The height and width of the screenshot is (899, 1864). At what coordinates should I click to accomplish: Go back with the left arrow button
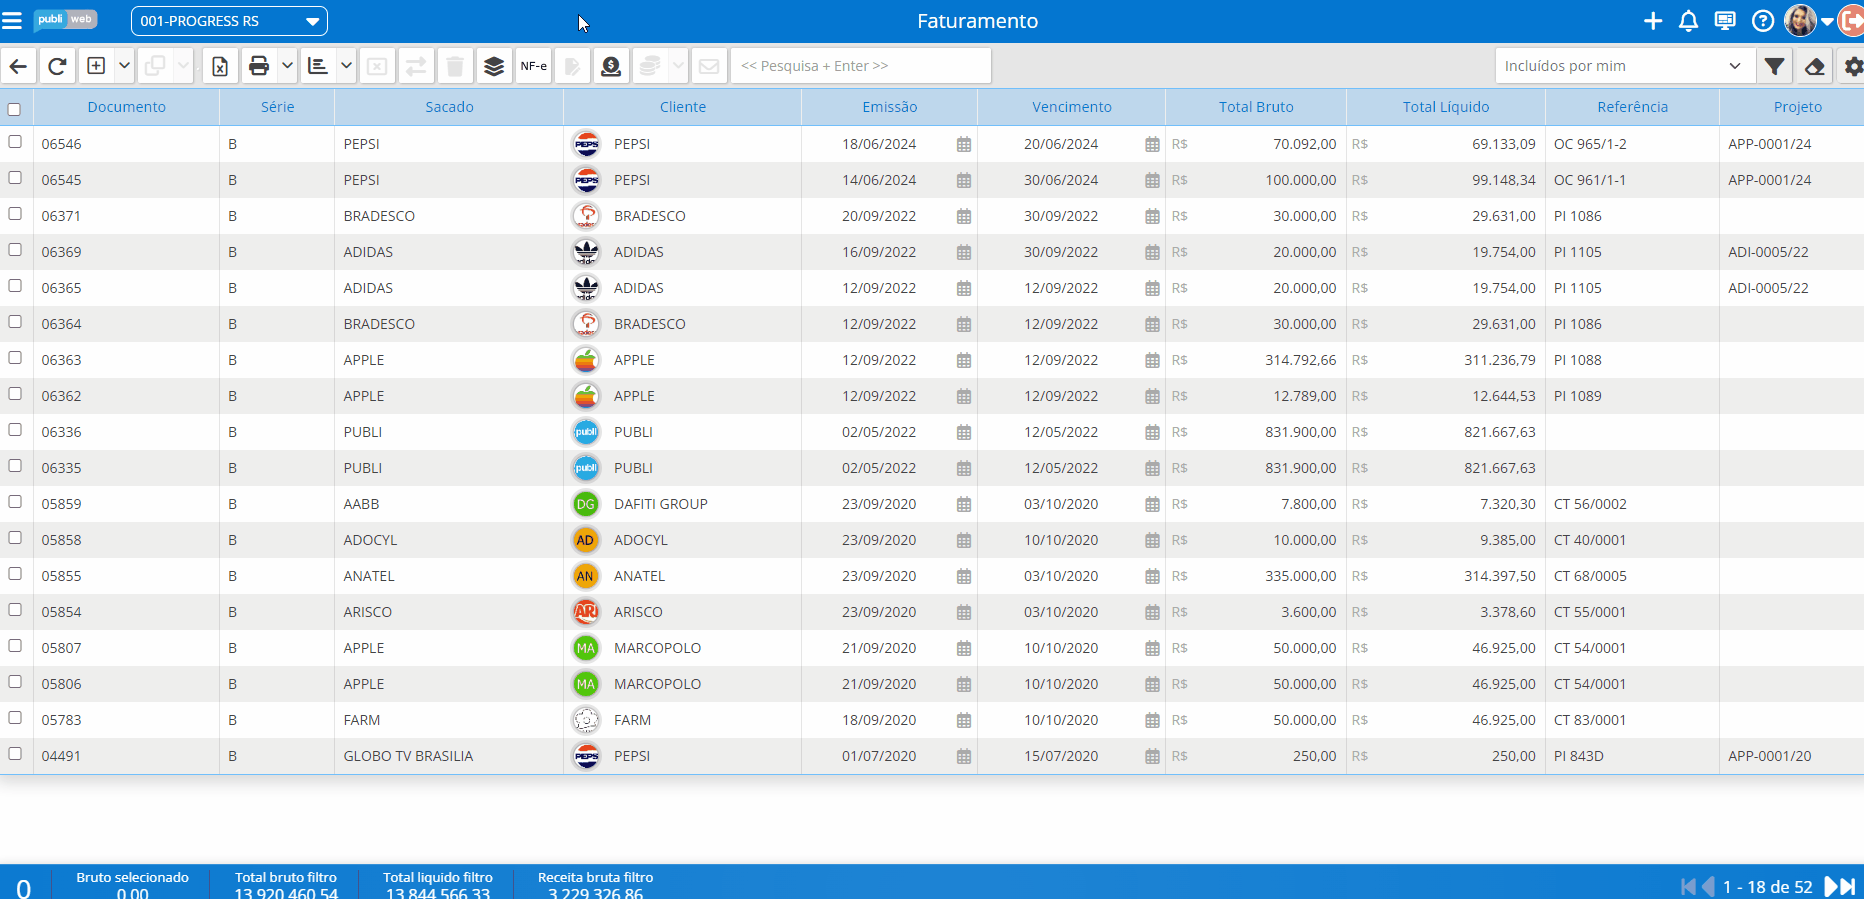19,66
